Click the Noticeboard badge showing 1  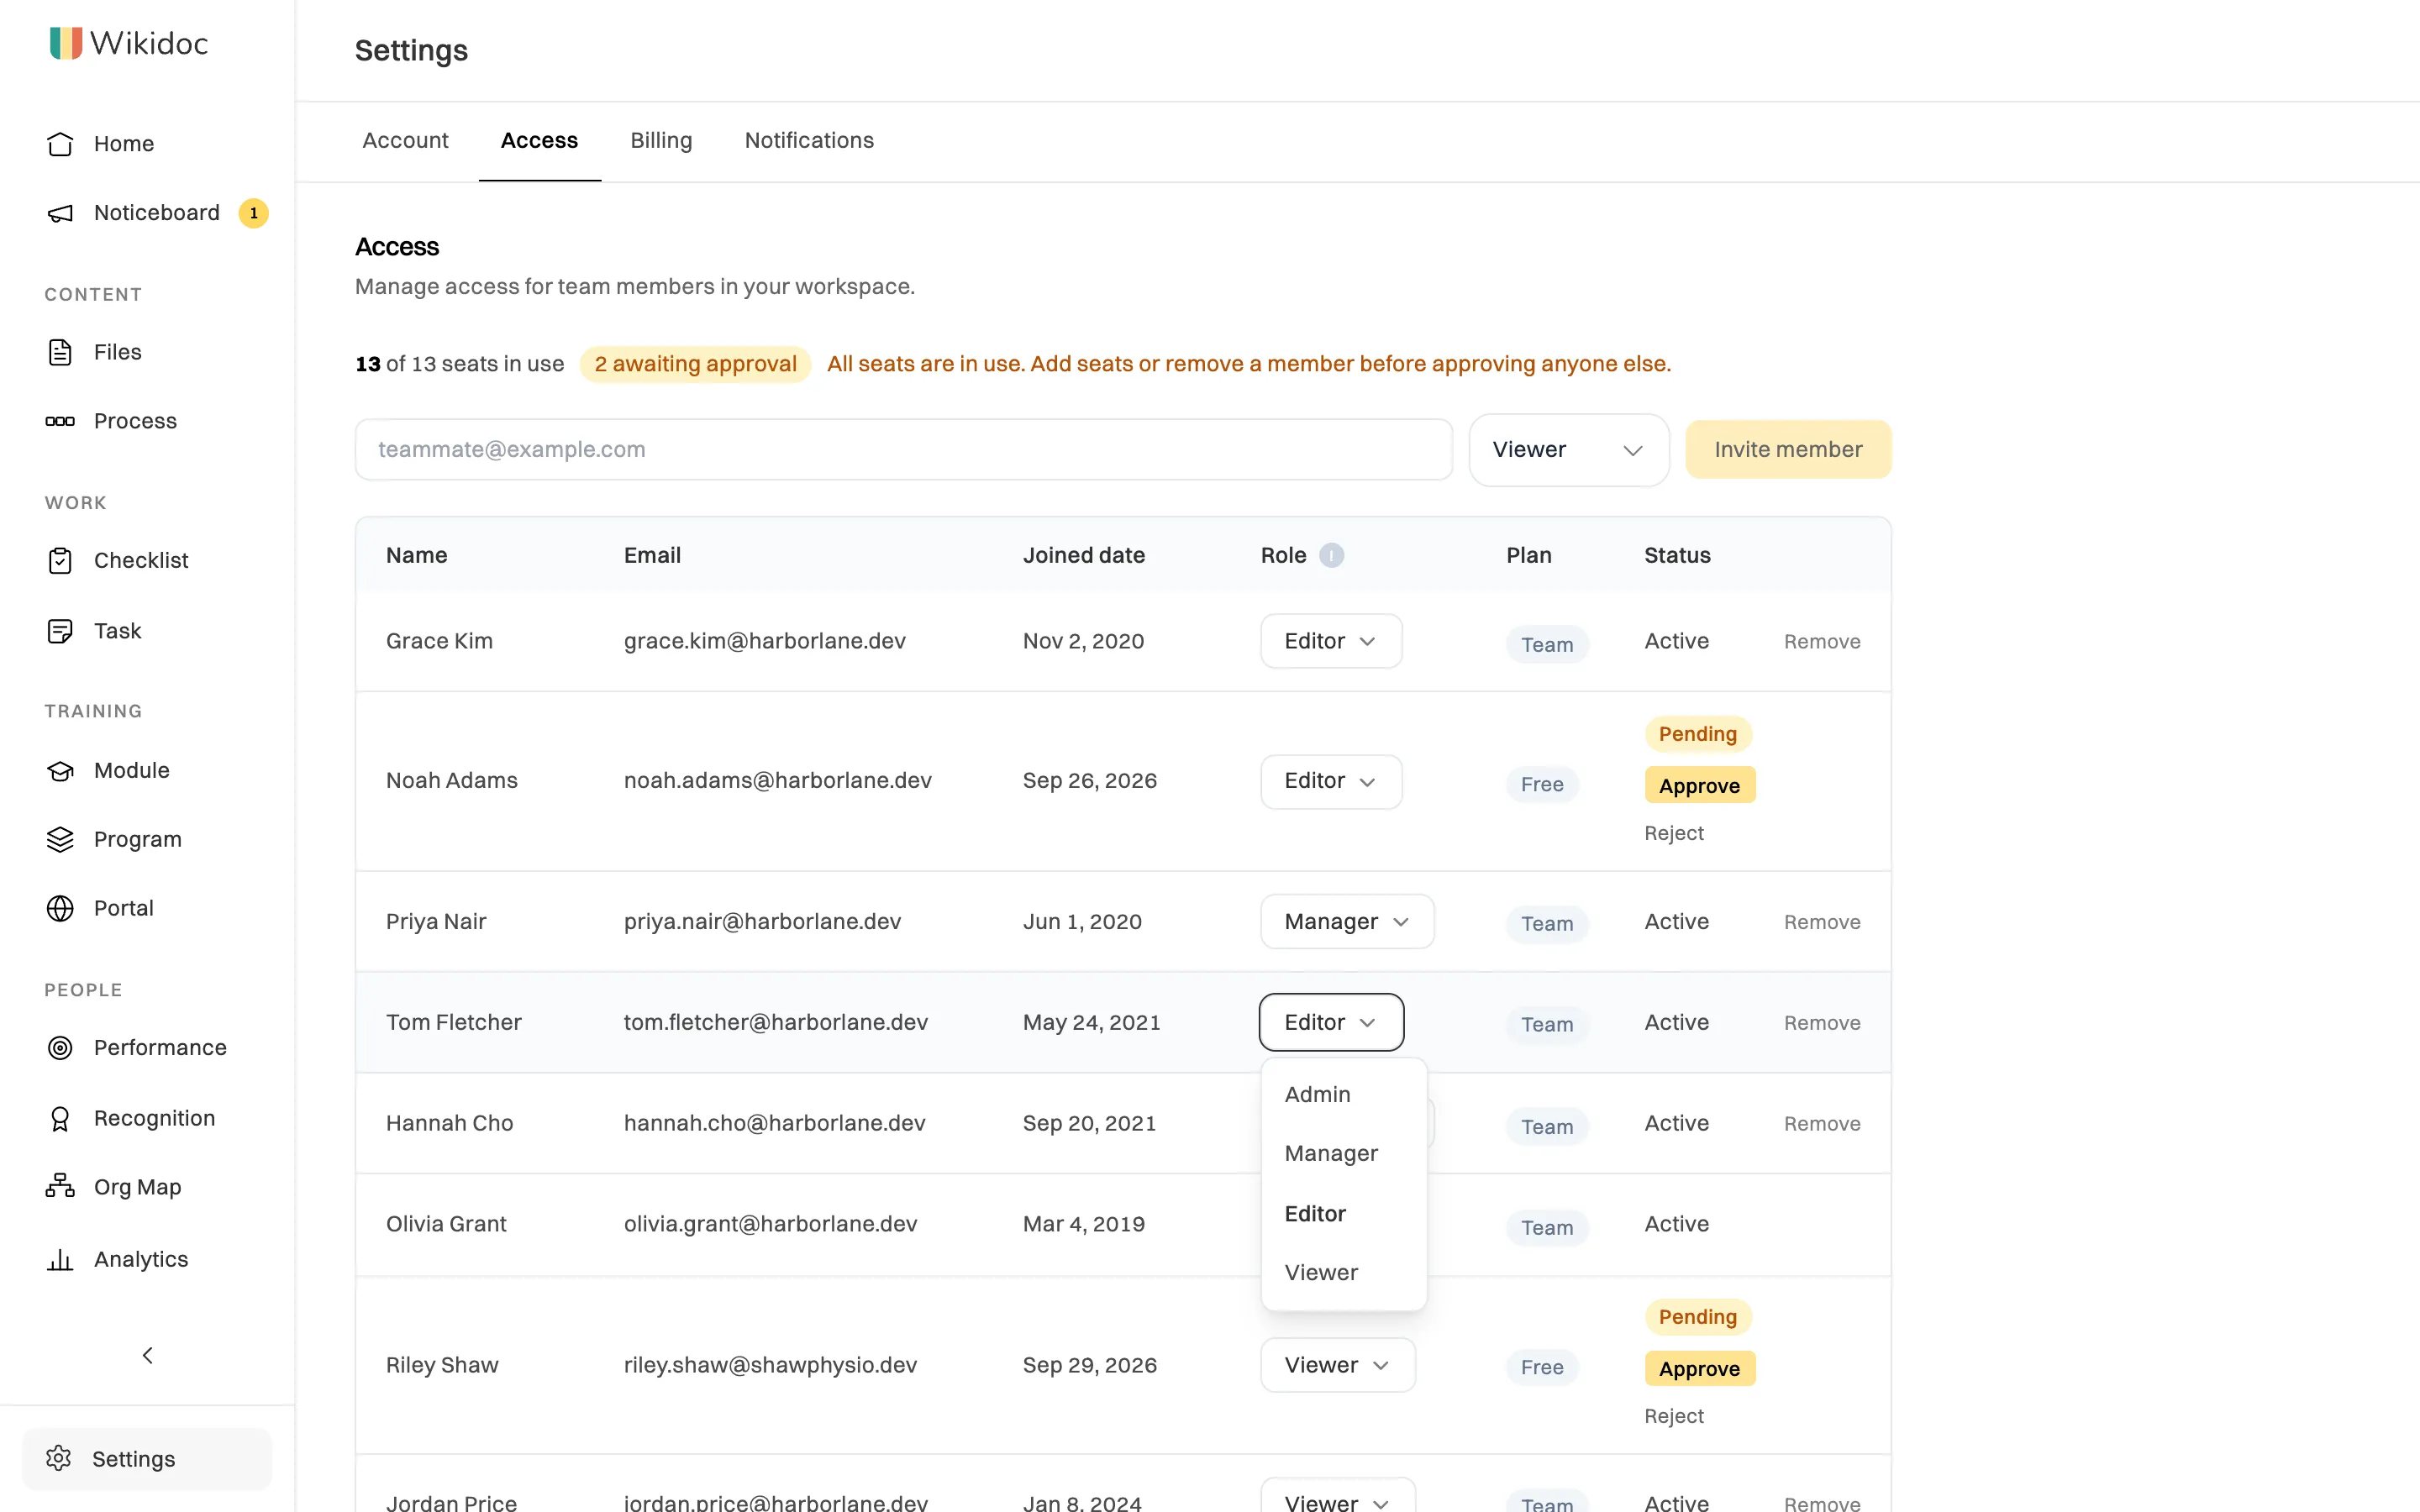254,213
